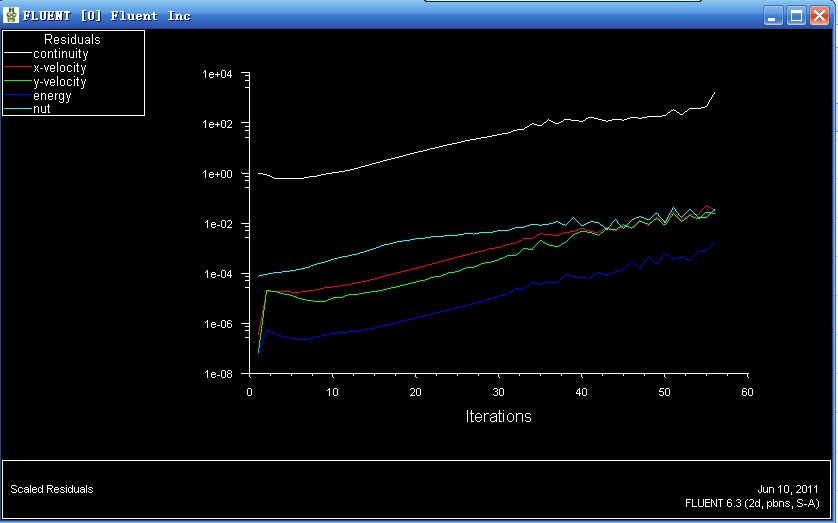The height and width of the screenshot is (523, 838).
Task: Pick the y-velocity legend entry
Action: (x=60, y=82)
